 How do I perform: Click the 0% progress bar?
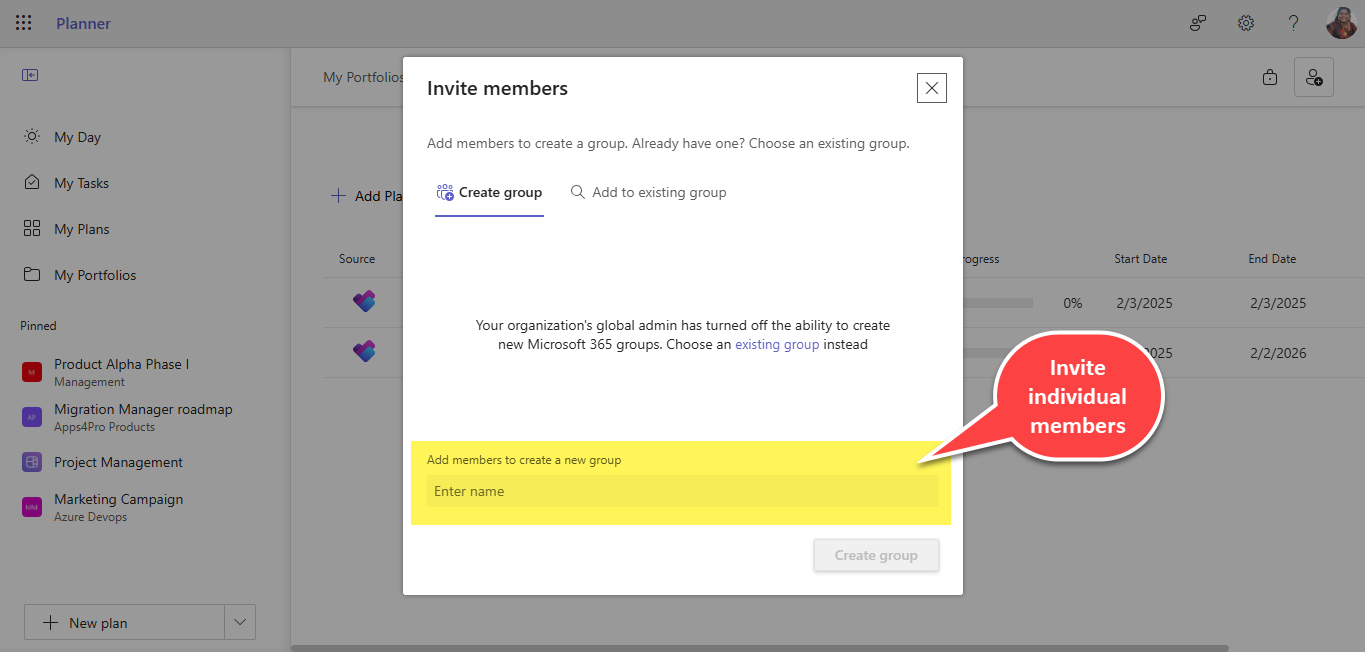1000,302
